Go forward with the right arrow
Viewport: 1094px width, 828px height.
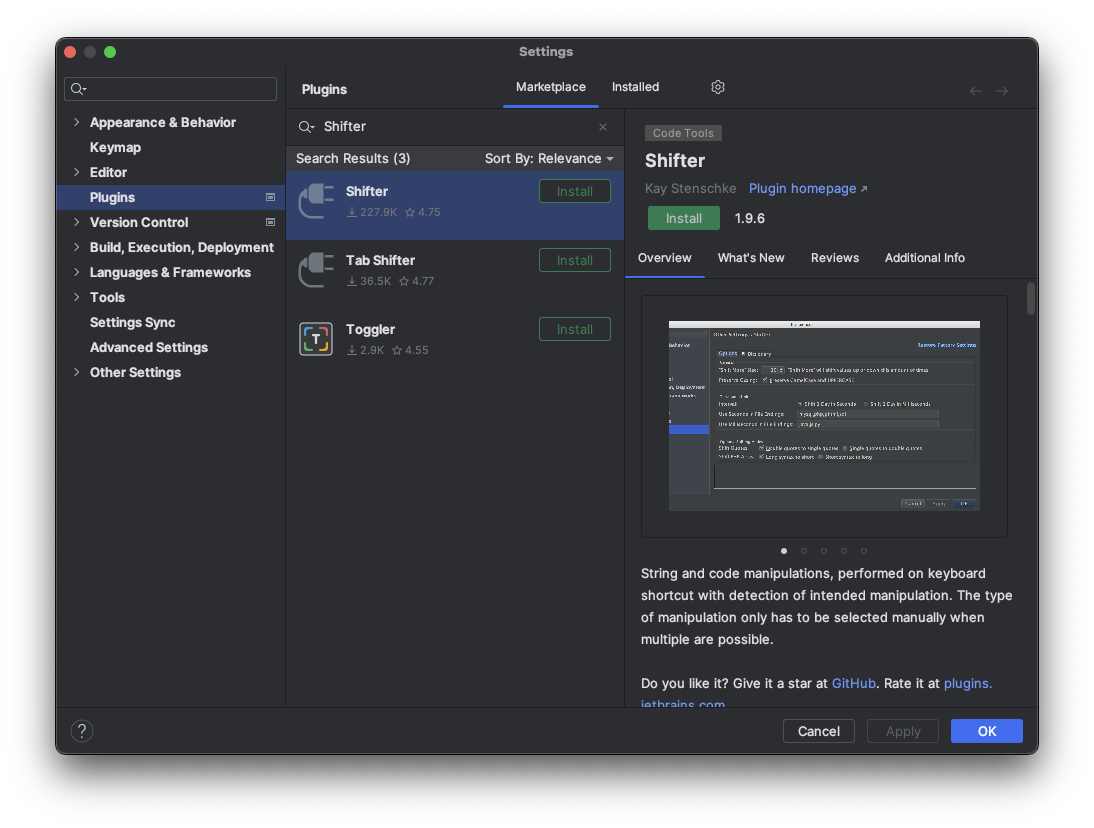coord(1002,91)
